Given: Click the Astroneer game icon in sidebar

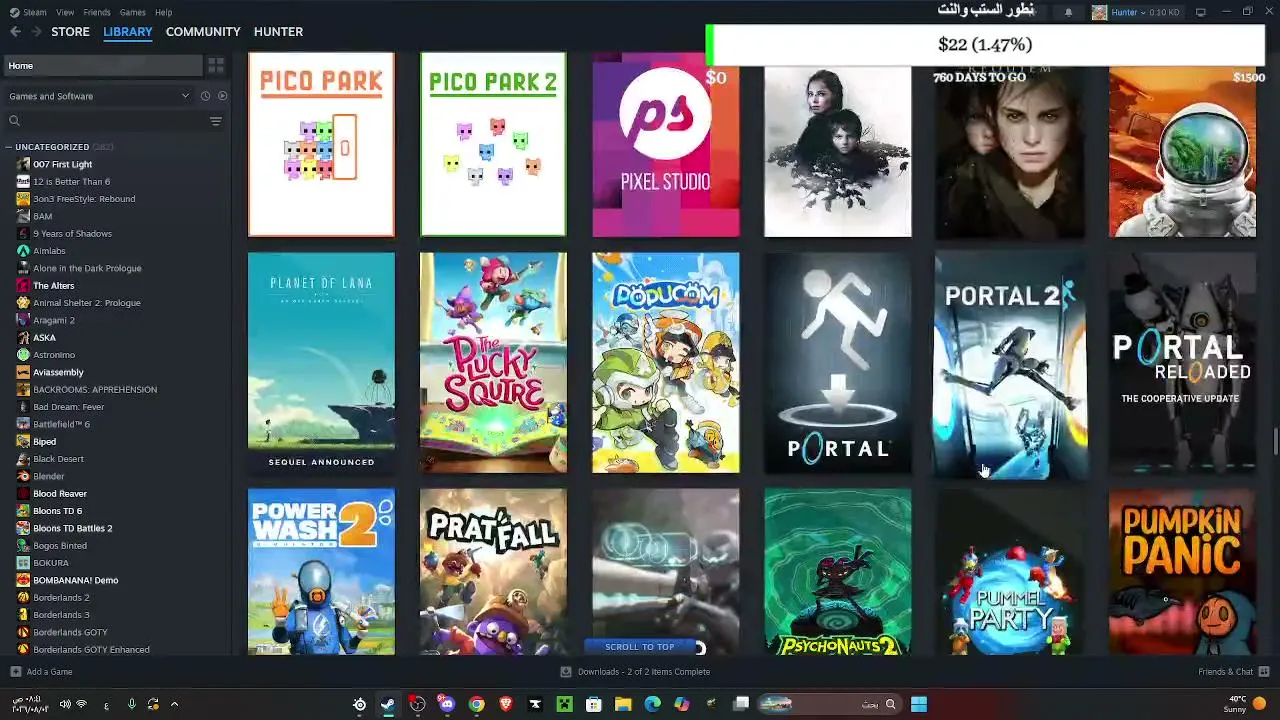Looking at the screenshot, I should [23, 355].
